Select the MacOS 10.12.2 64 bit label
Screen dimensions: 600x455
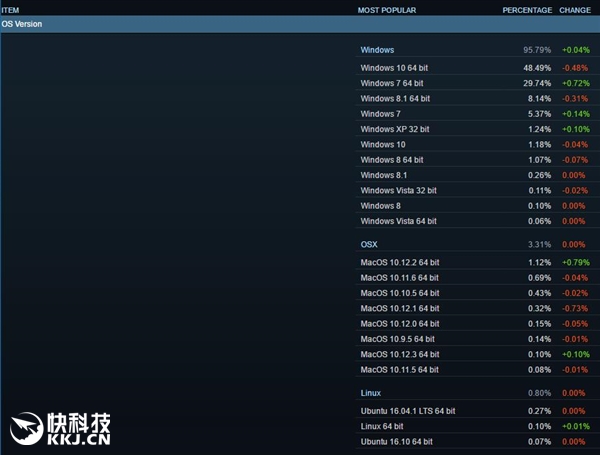[400, 263]
